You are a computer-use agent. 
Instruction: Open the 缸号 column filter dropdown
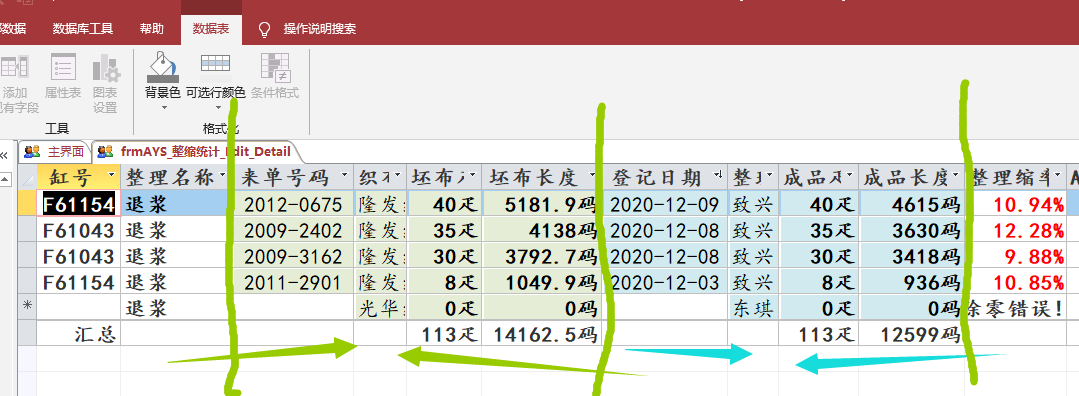[x=112, y=176]
